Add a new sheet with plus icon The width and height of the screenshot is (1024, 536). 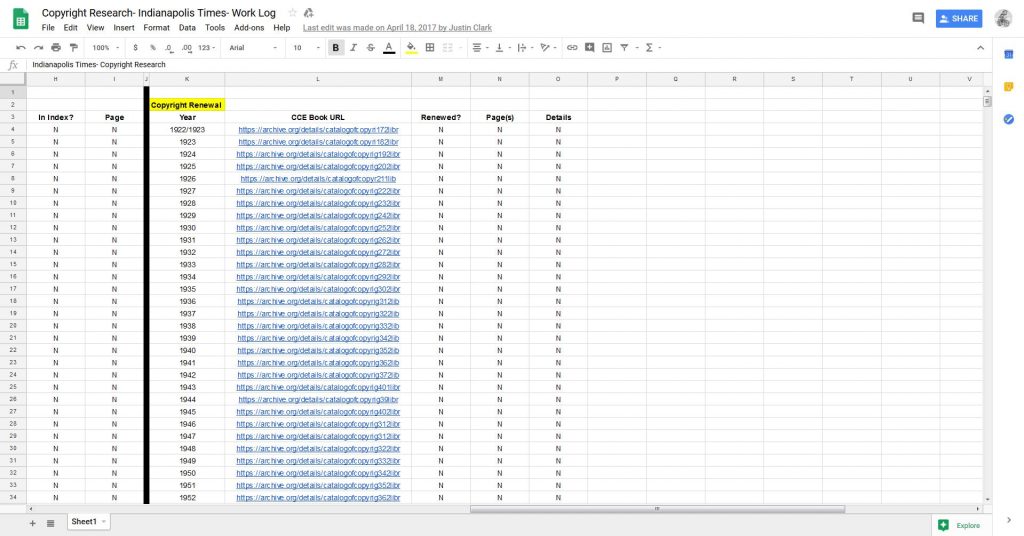pos(33,523)
